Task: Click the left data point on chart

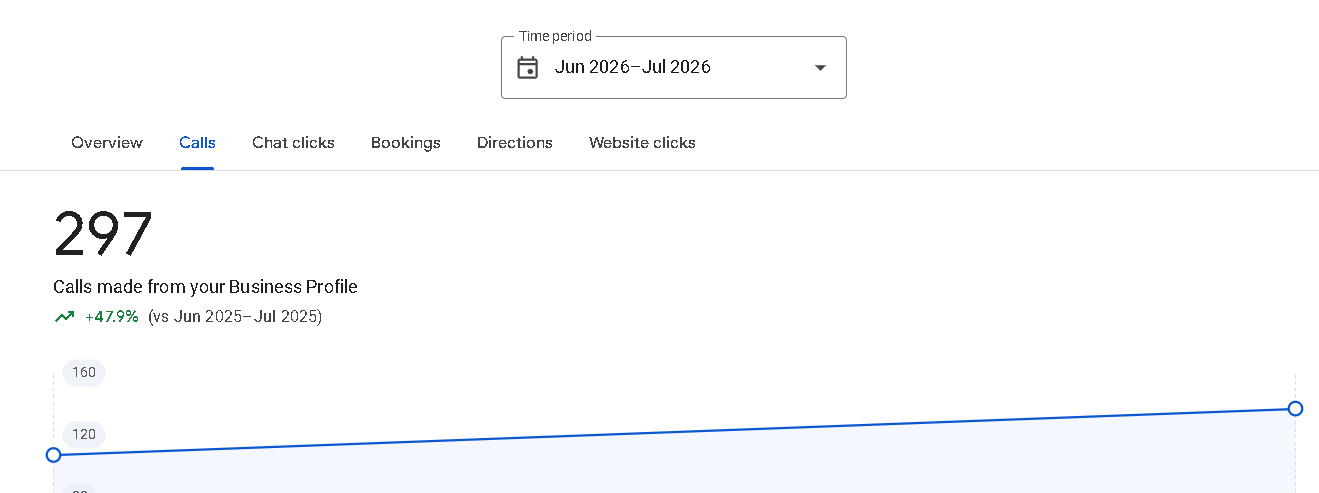Action: click(54, 455)
